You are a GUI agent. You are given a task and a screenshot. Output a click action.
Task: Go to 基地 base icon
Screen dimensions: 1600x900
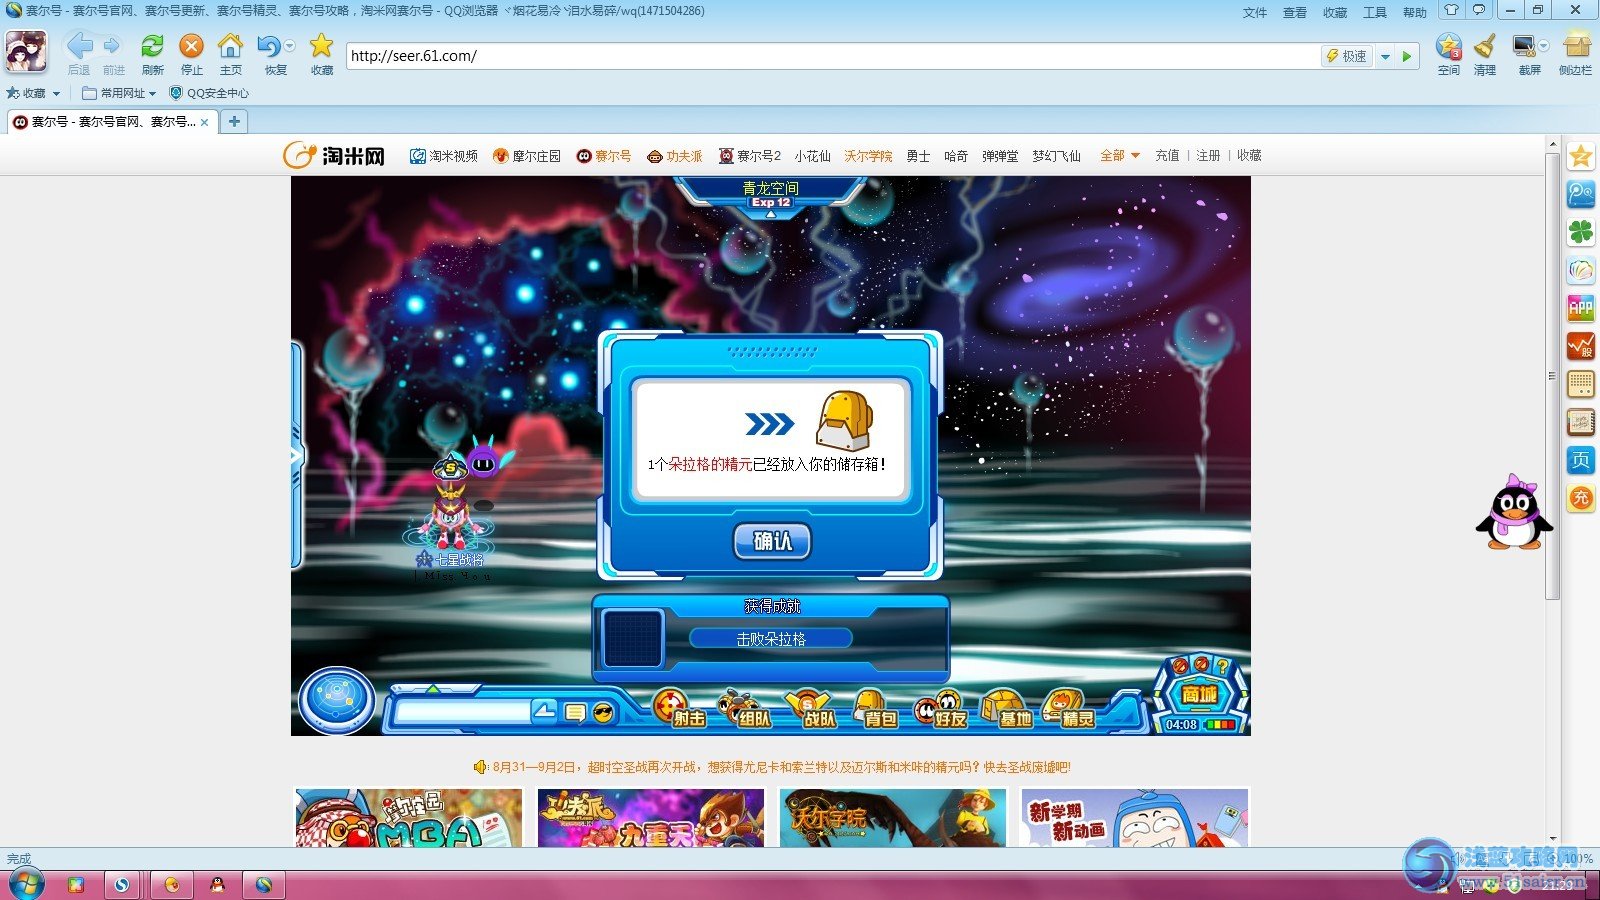click(1007, 707)
